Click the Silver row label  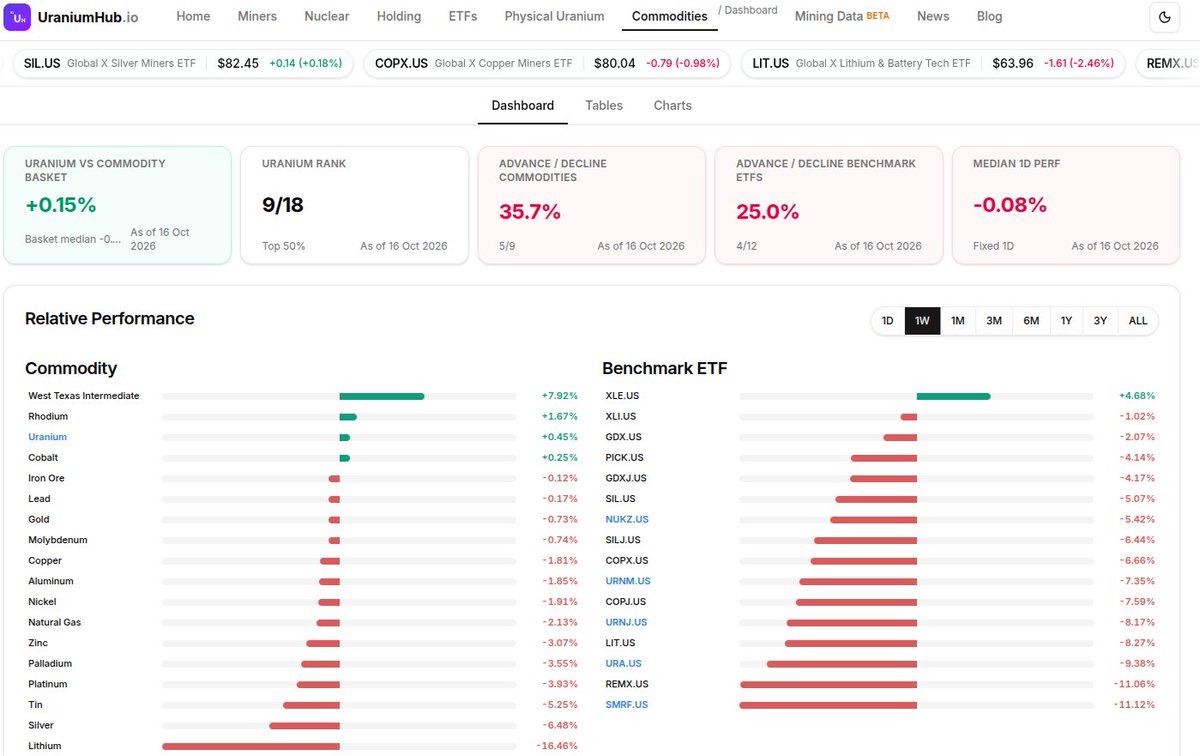click(x=41, y=725)
